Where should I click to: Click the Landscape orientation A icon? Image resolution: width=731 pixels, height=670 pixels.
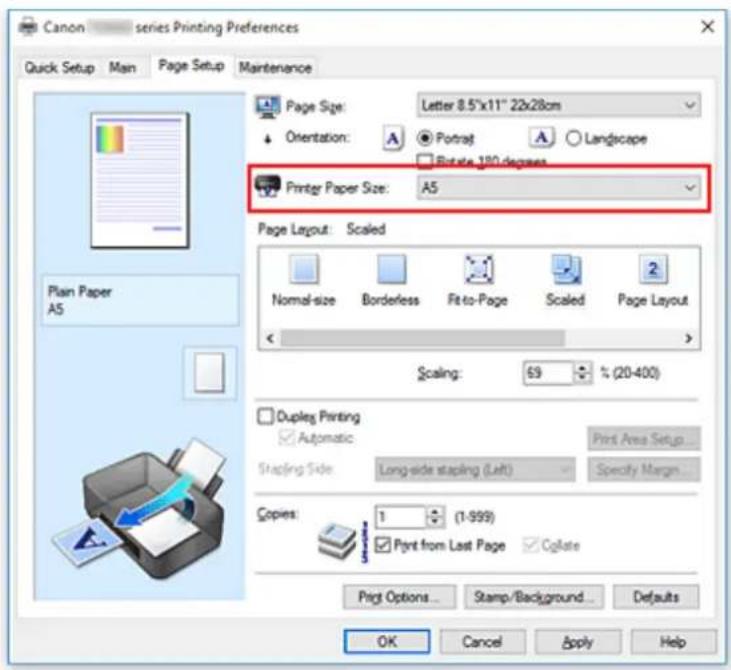541,138
